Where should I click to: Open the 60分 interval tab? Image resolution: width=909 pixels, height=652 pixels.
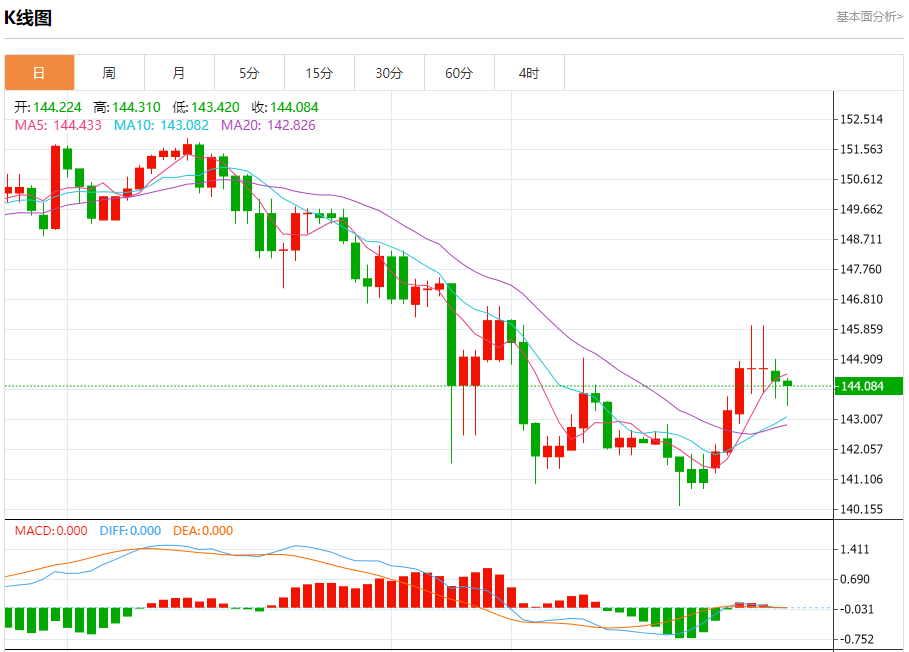point(459,73)
